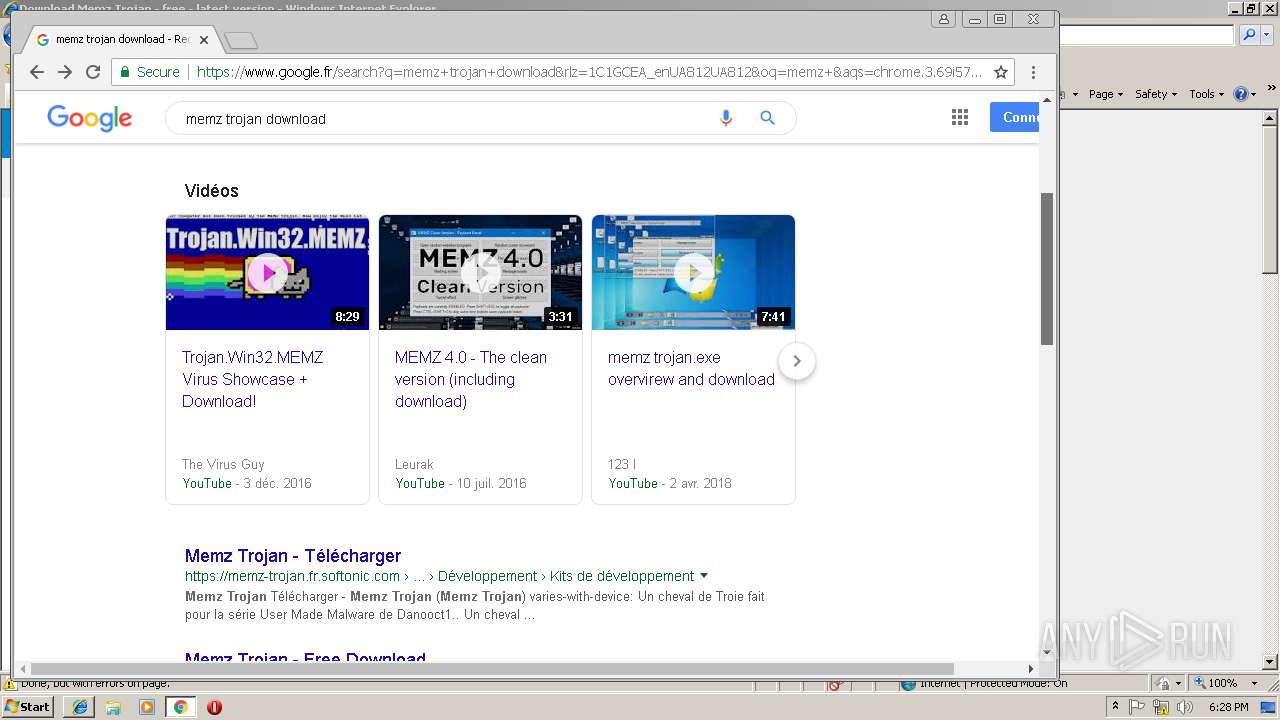1280x720 pixels.
Task: Open the Memz Trojan - Télécharger result
Action: 293,556
